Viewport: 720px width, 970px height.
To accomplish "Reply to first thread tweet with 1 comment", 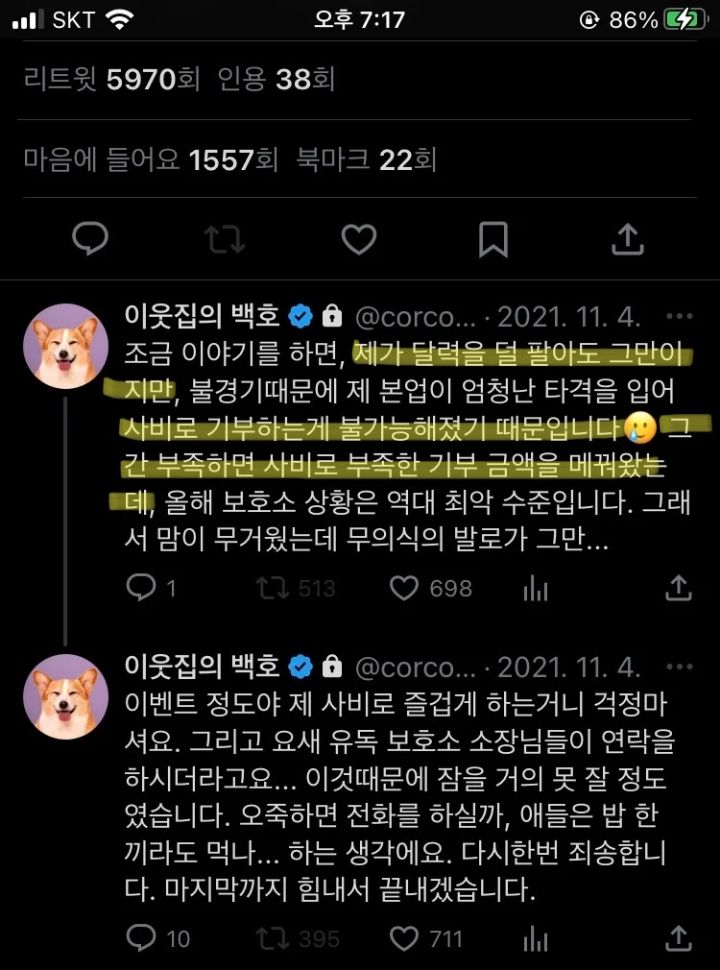I will pos(151,588).
